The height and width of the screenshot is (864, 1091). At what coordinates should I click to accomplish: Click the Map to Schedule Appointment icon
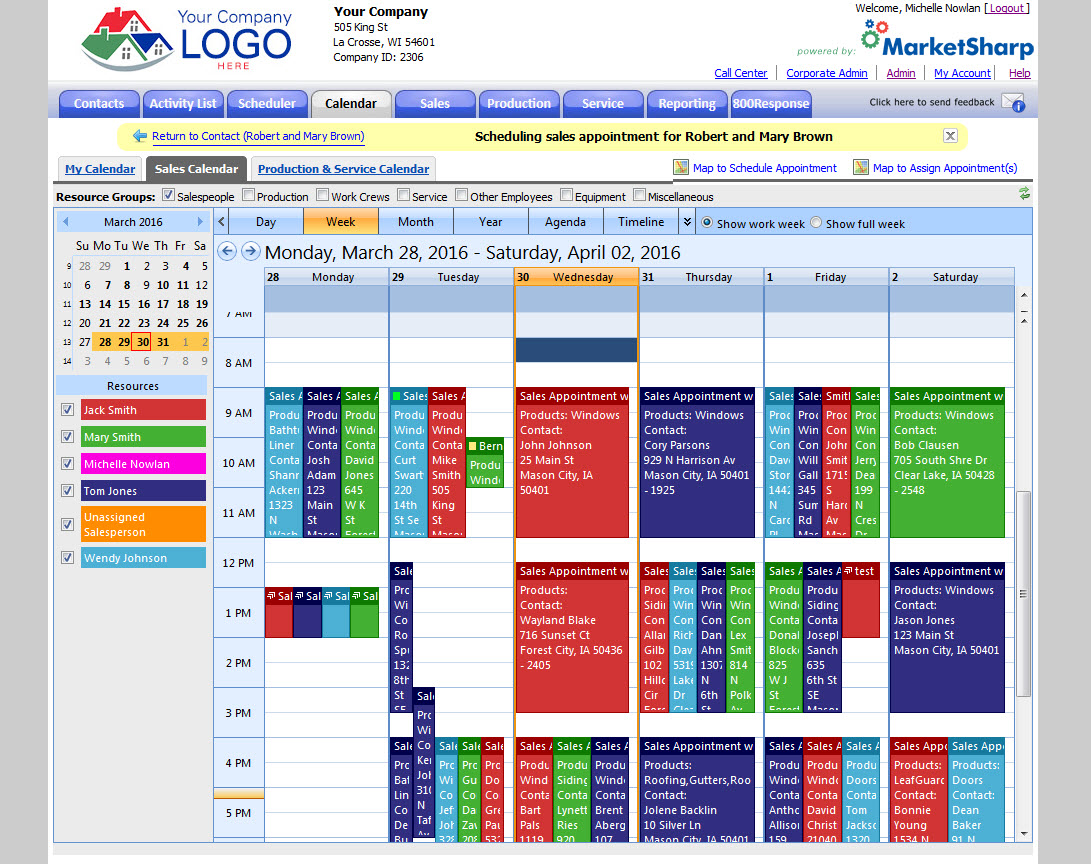681,168
